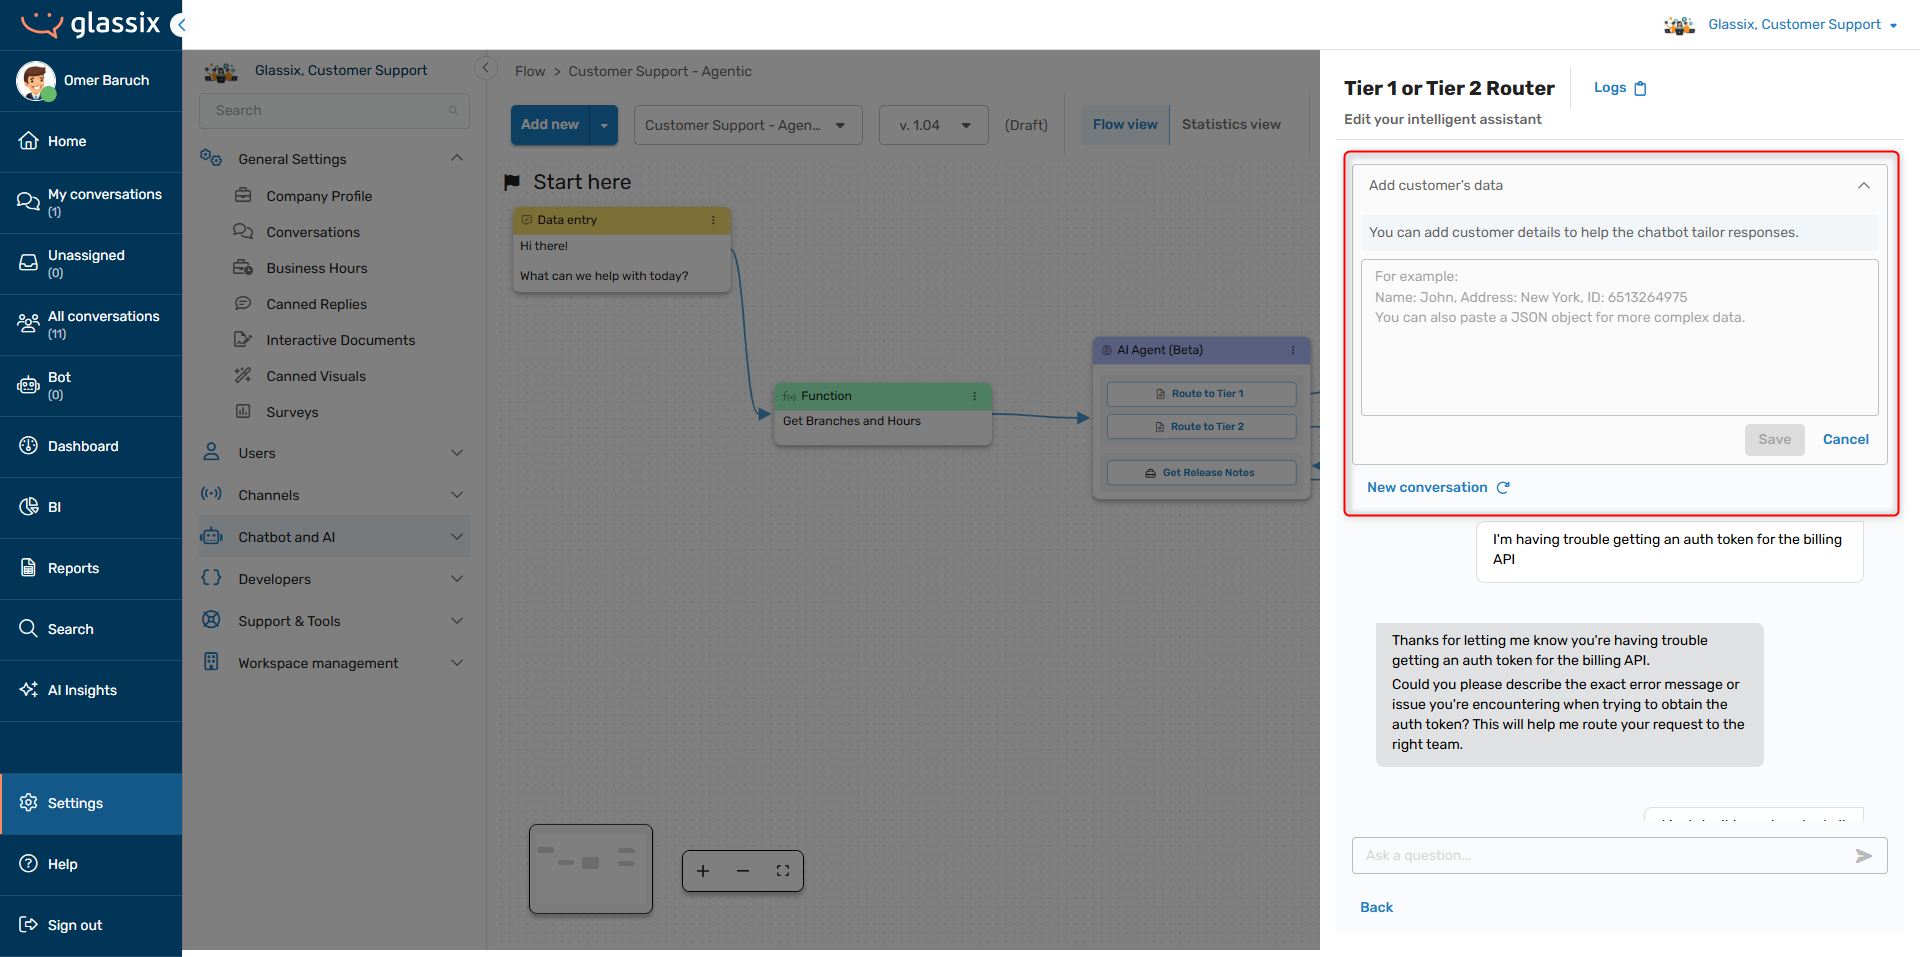
Task: Open the Search page in the sidebar
Action: click(x=91, y=629)
